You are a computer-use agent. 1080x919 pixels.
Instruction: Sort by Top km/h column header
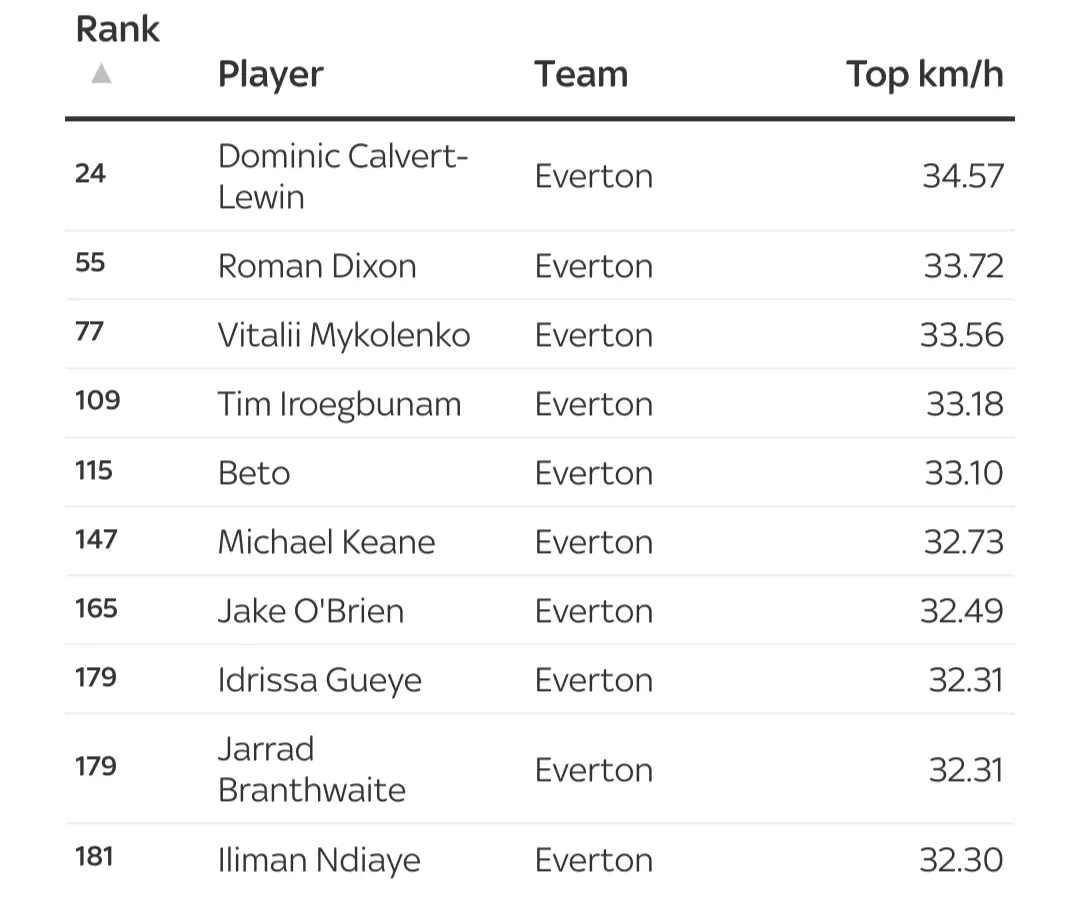[x=924, y=74]
